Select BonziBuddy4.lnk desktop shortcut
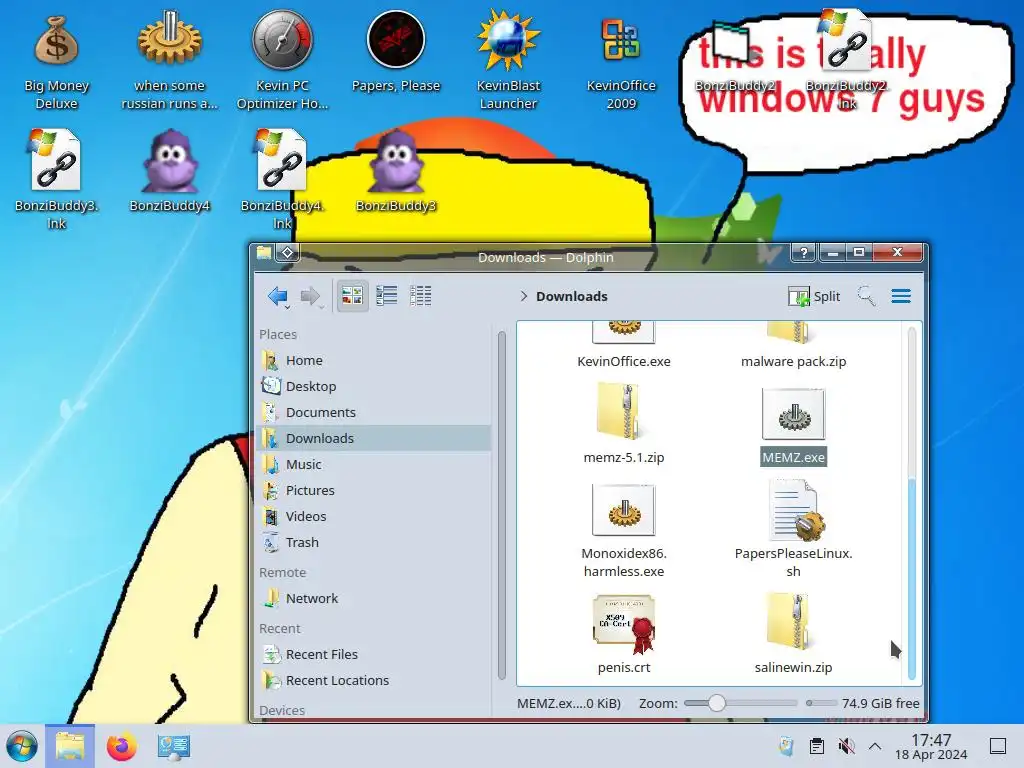The width and height of the screenshot is (1024, 768). 282,180
